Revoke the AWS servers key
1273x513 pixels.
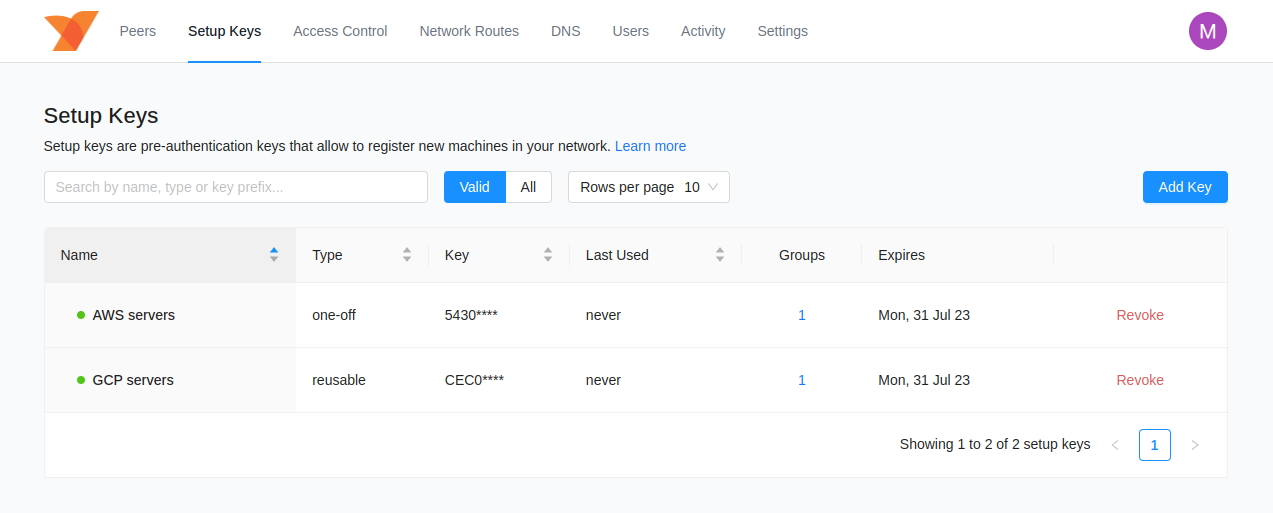click(1140, 315)
